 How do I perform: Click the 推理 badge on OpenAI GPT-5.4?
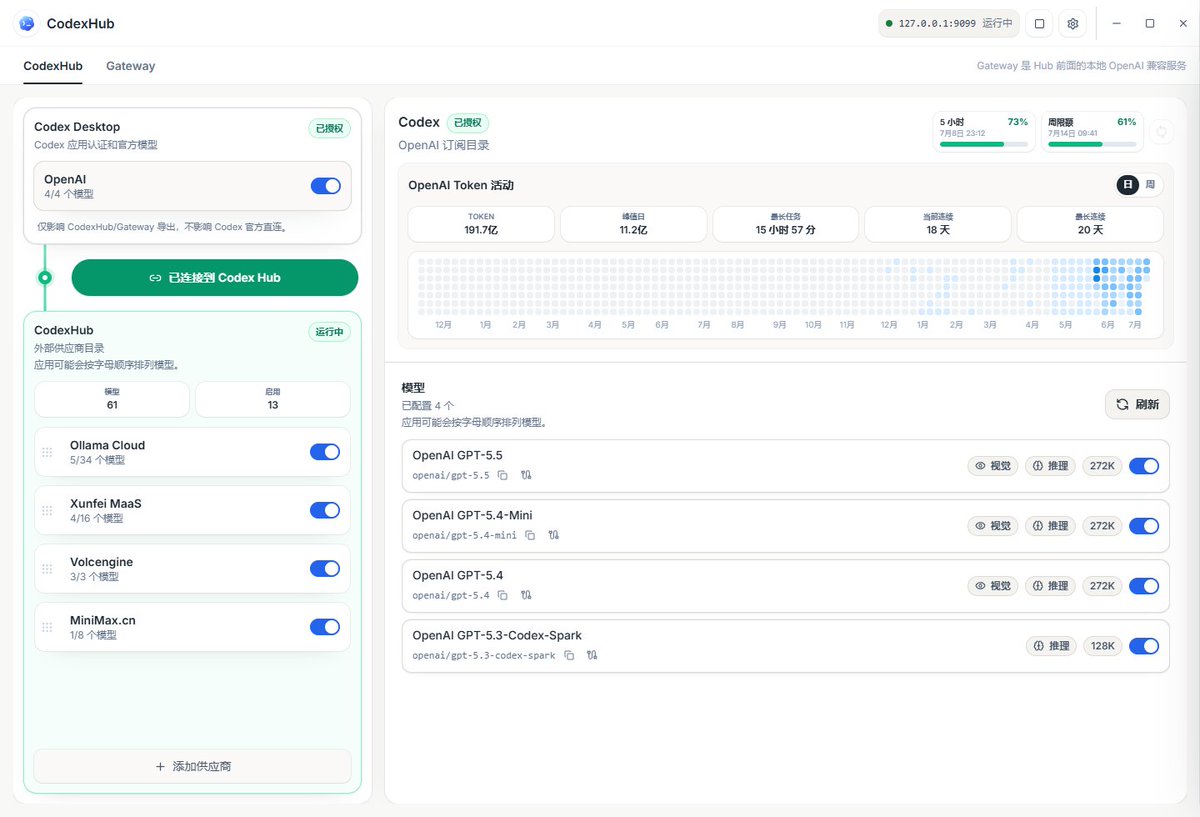coord(1051,586)
